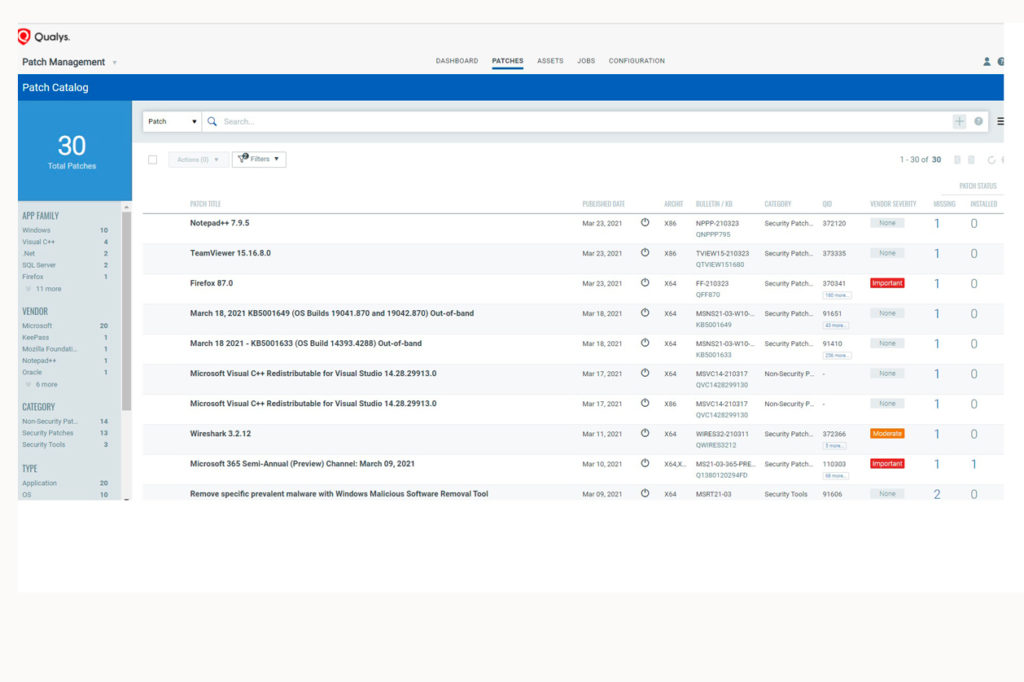Viewport: 1024px width, 682px height.
Task: Click the reboot icon for KB5001649 row
Action: pos(645,313)
